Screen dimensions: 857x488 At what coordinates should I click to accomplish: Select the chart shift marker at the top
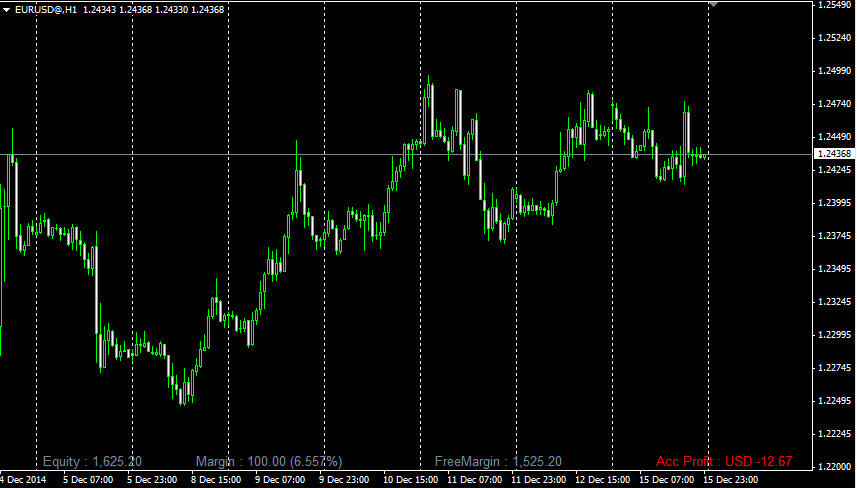tap(713, 4)
